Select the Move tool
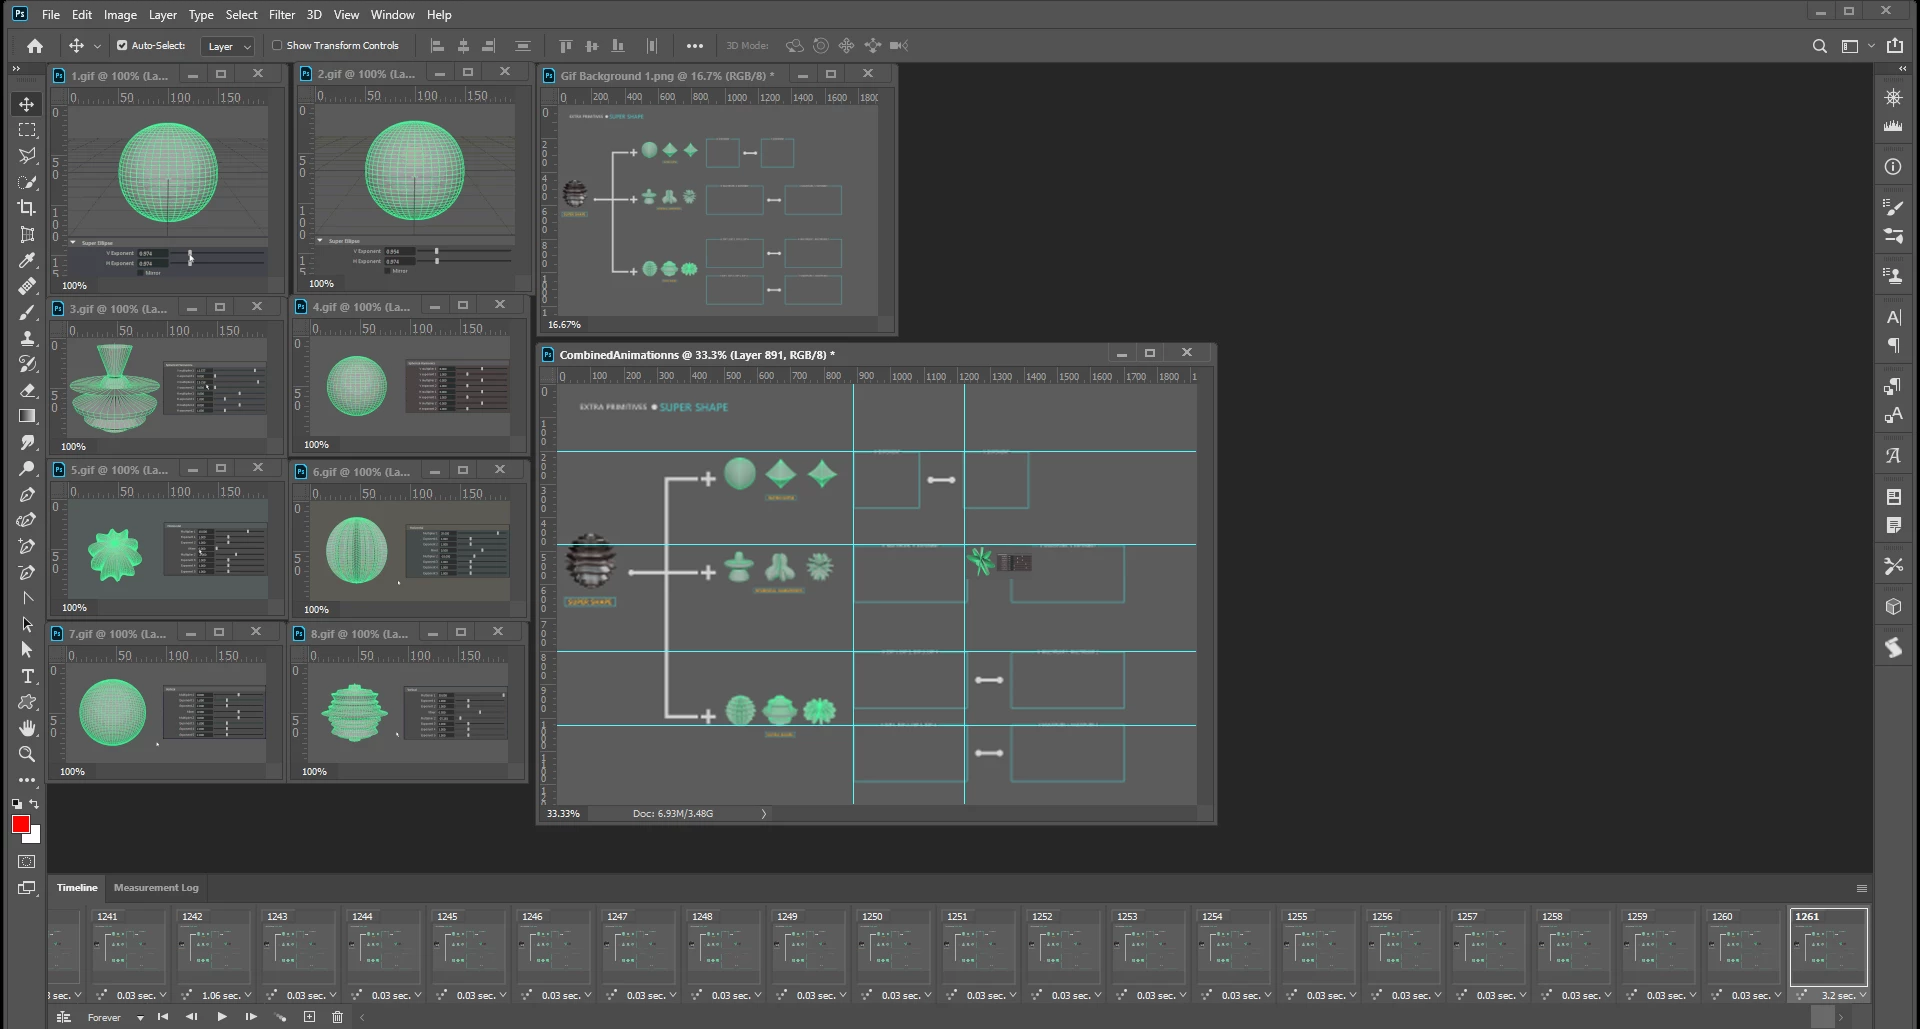 tap(27, 104)
